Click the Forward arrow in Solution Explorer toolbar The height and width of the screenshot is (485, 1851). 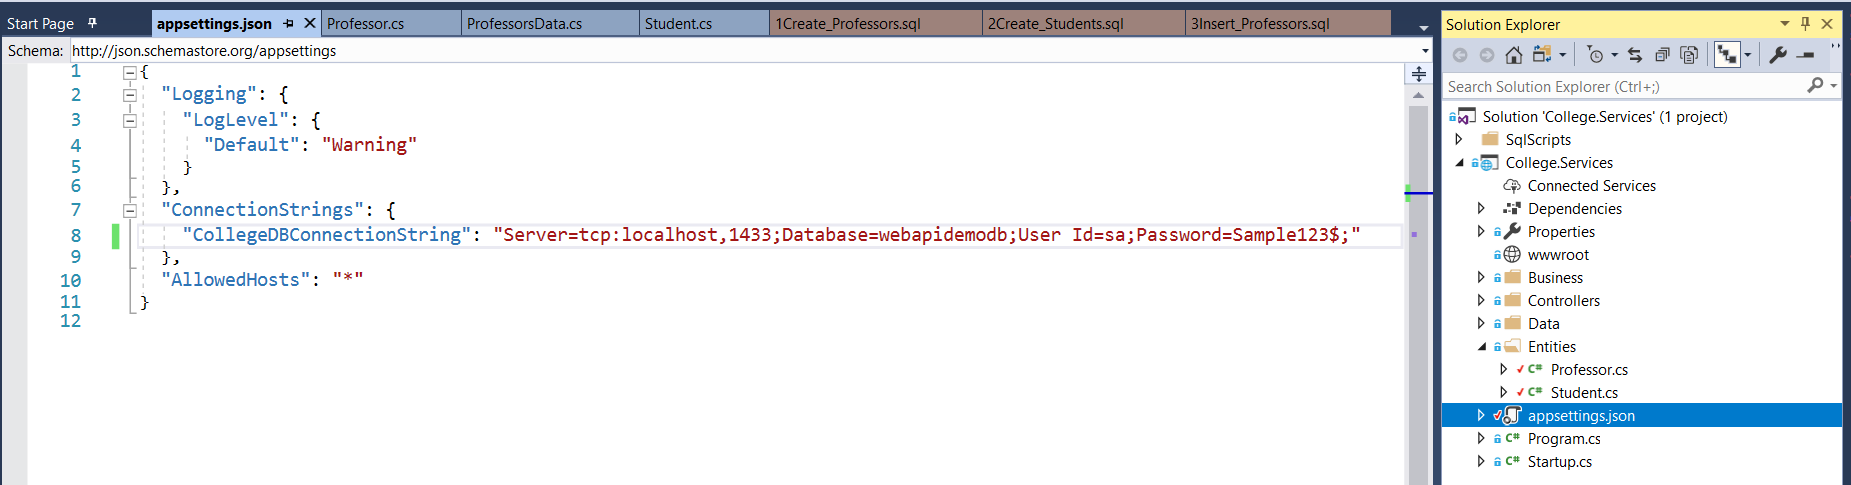pos(1487,55)
